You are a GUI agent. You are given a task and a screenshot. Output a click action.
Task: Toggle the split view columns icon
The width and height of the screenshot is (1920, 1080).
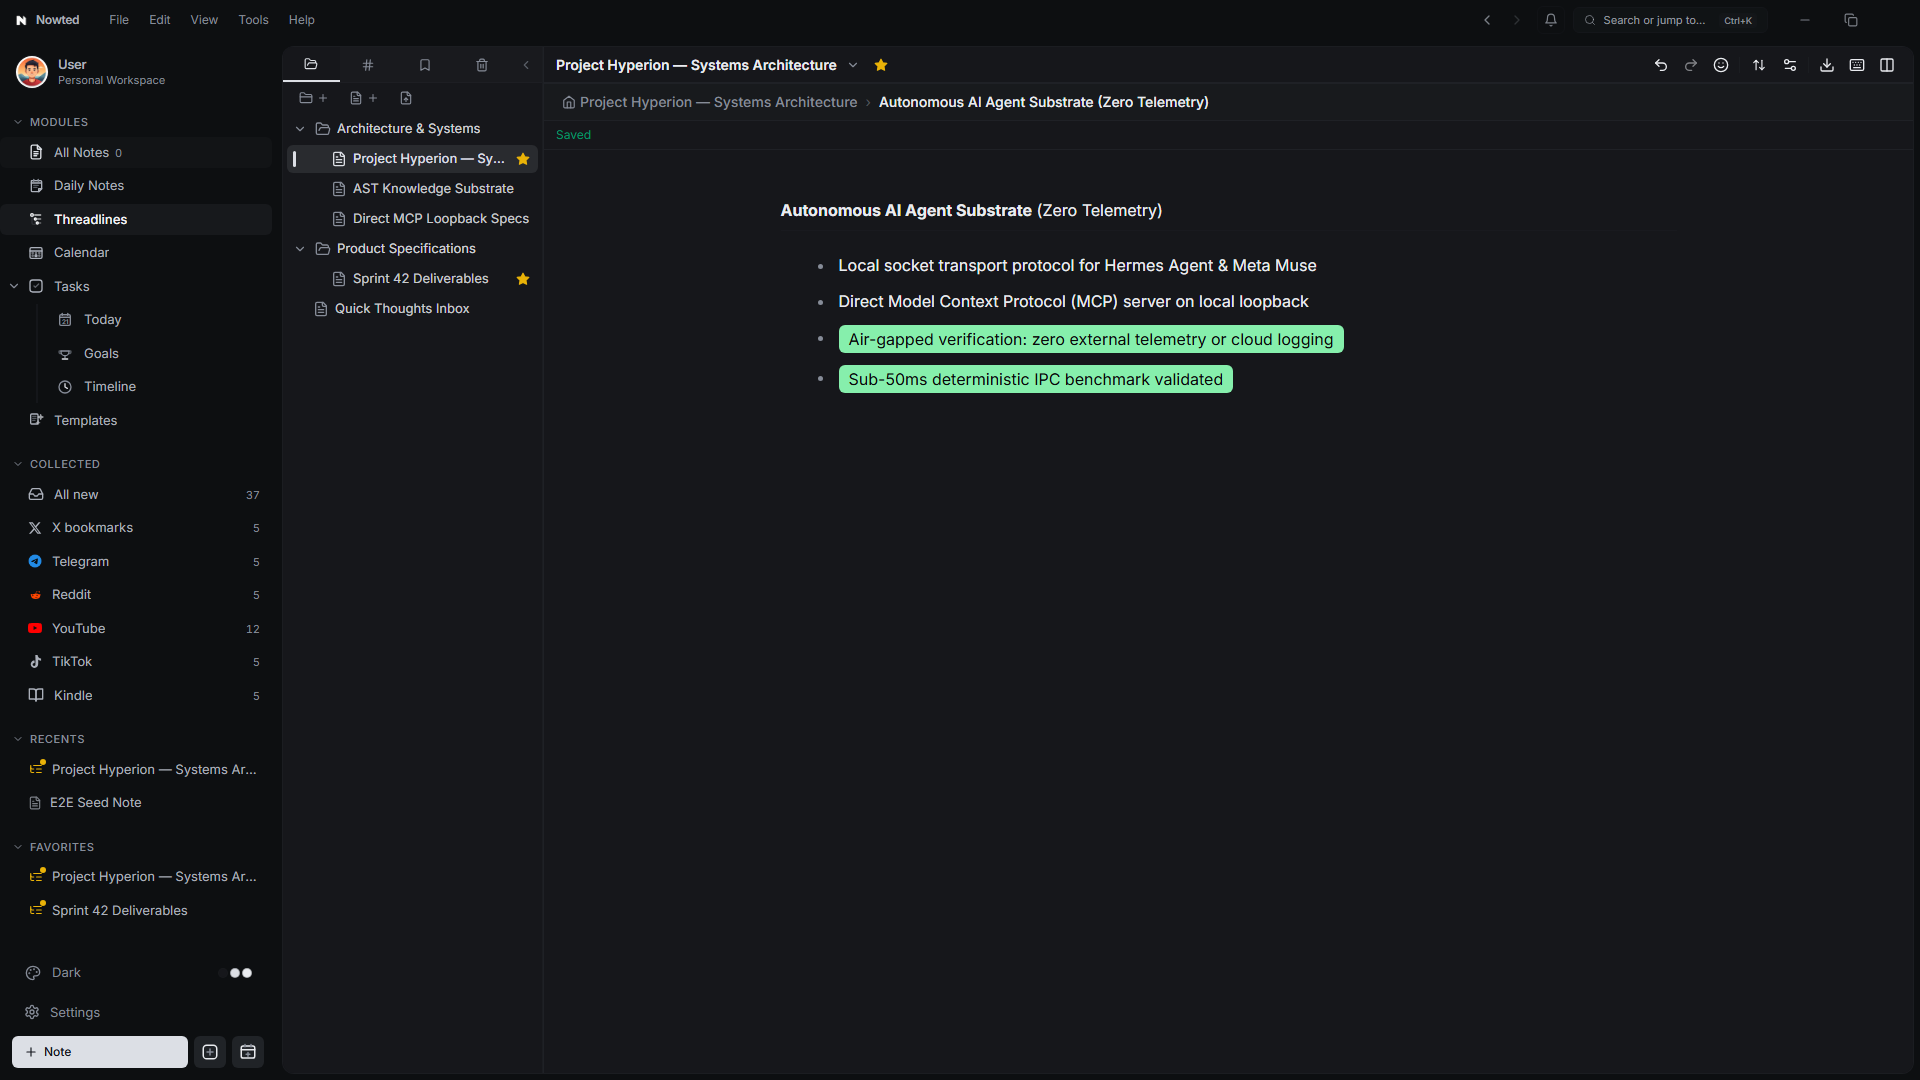click(1887, 65)
